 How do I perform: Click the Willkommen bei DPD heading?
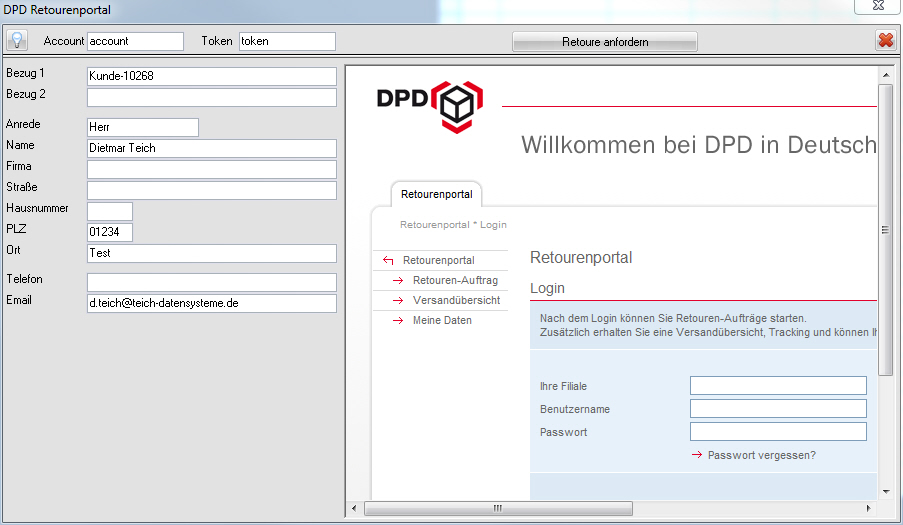click(699, 144)
